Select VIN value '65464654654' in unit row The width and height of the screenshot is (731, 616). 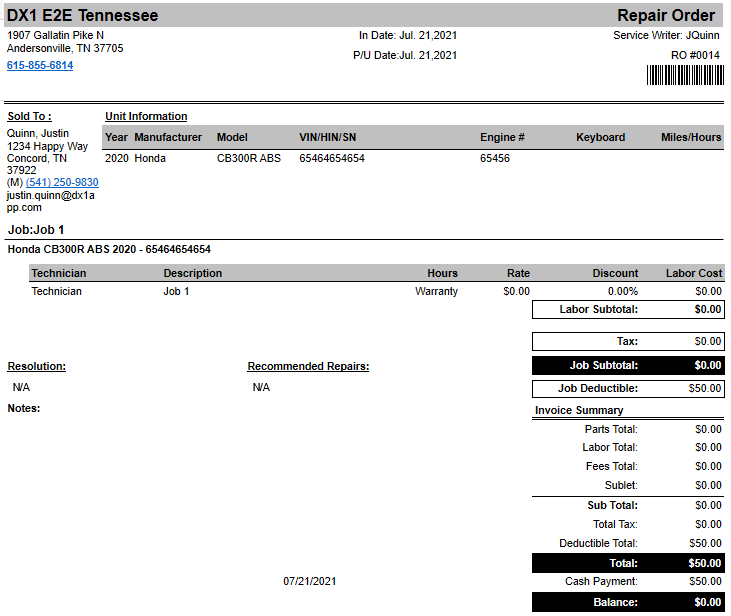(x=332, y=159)
